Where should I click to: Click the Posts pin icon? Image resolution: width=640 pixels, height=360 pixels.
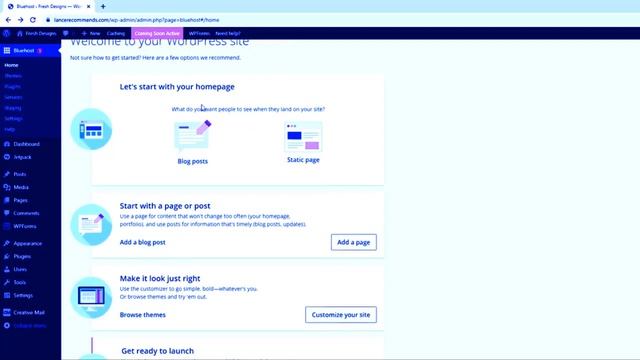[x=7, y=174]
